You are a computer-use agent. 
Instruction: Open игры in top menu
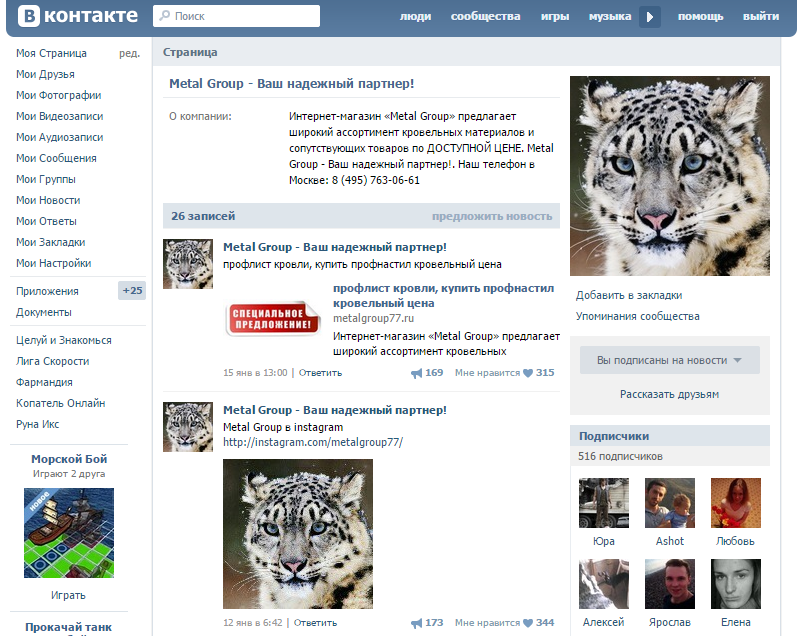pos(555,16)
